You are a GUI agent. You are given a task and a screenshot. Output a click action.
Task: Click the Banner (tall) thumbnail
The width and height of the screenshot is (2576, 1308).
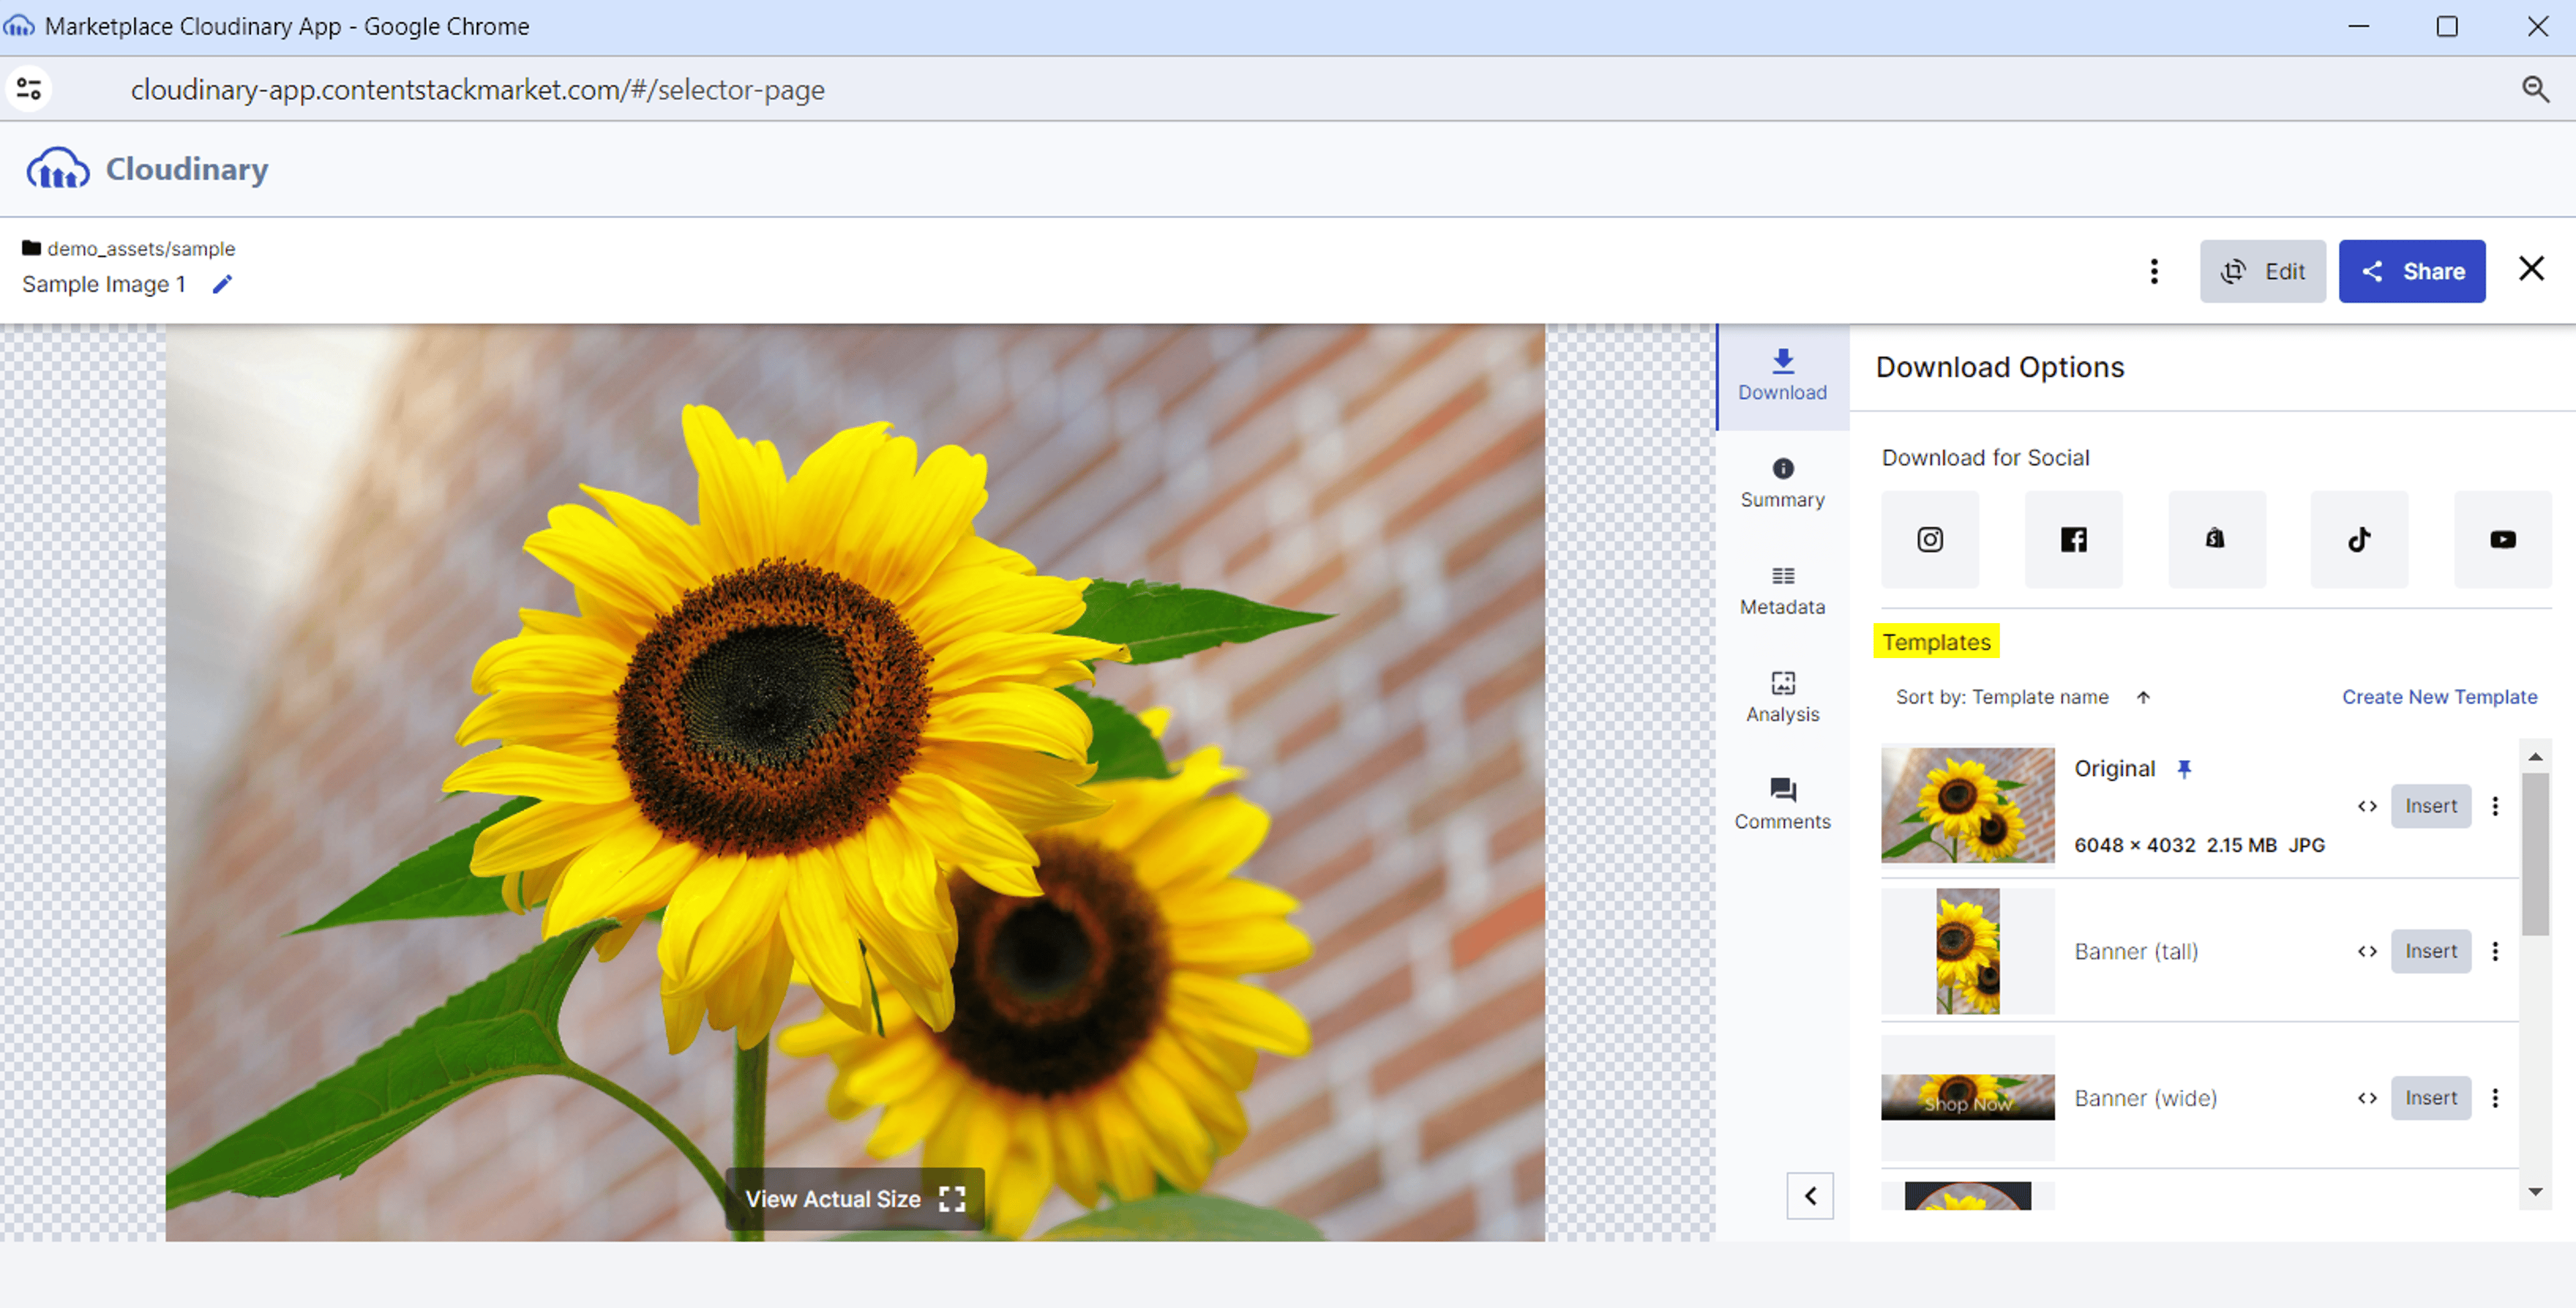tap(1967, 951)
